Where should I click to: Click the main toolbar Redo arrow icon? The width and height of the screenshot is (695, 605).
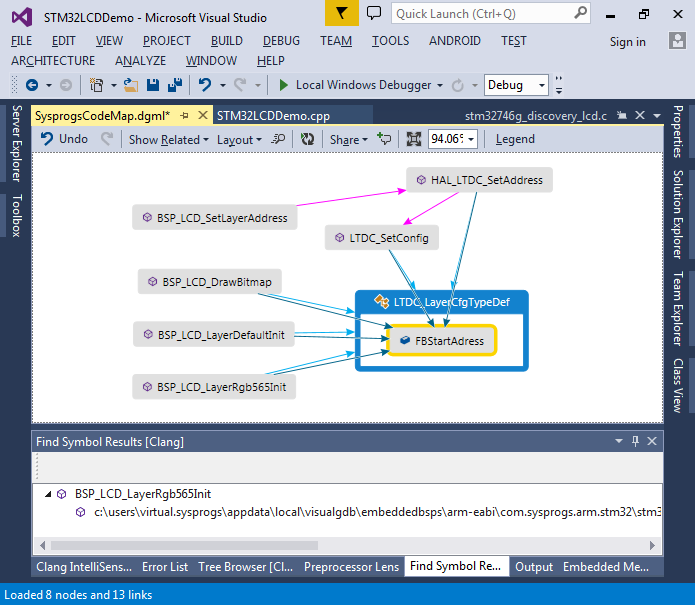(240, 85)
